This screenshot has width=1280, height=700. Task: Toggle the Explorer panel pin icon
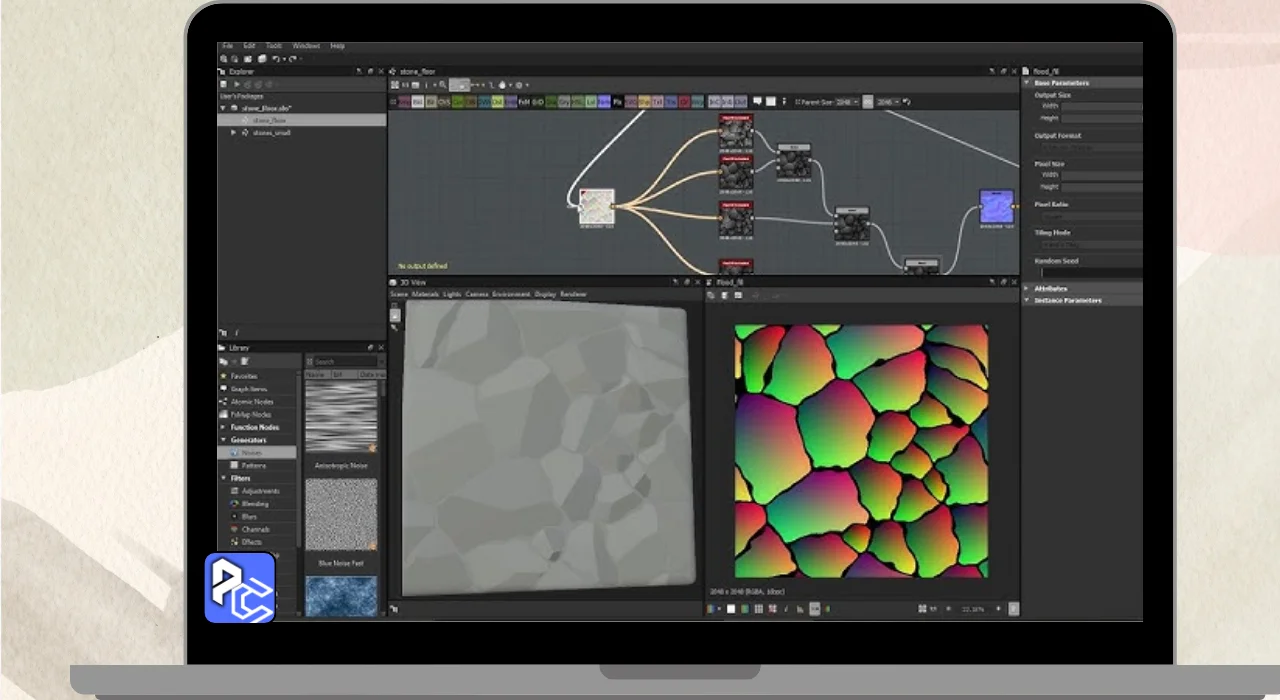tap(358, 71)
